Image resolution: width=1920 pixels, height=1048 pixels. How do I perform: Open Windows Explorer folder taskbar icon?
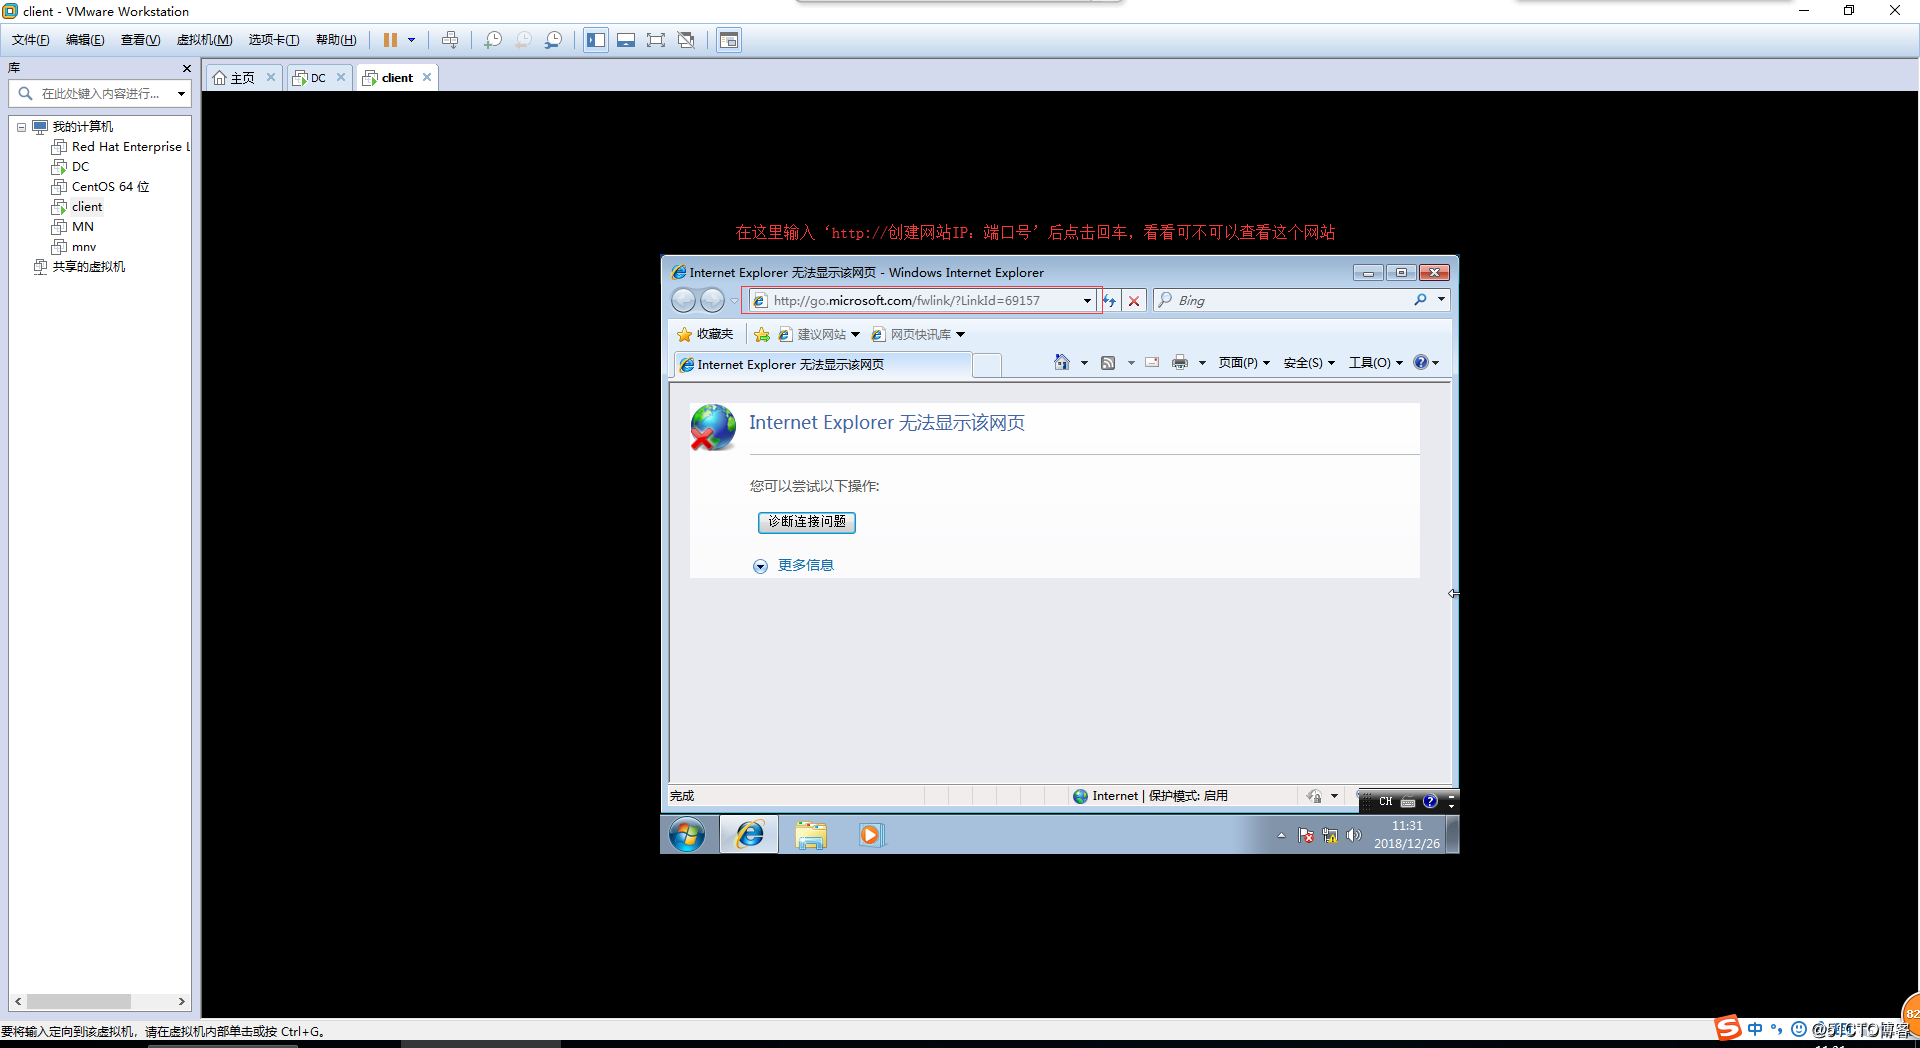point(811,835)
